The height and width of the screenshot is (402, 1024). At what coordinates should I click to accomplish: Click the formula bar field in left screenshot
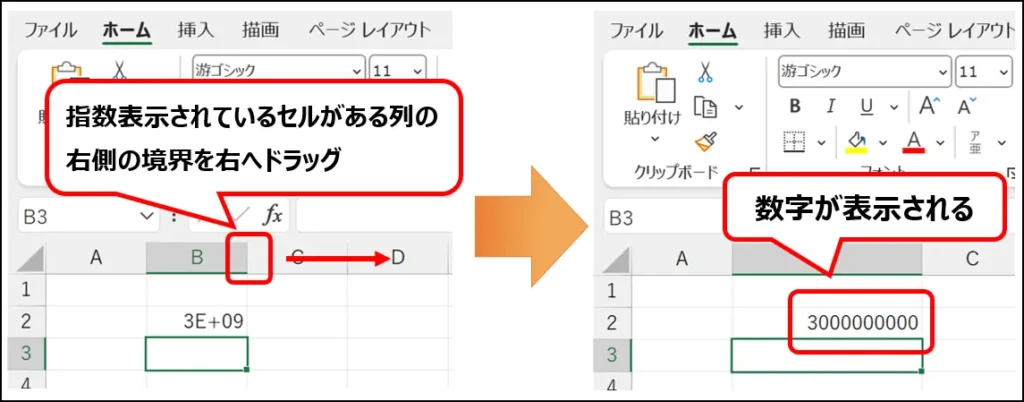coord(374,216)
